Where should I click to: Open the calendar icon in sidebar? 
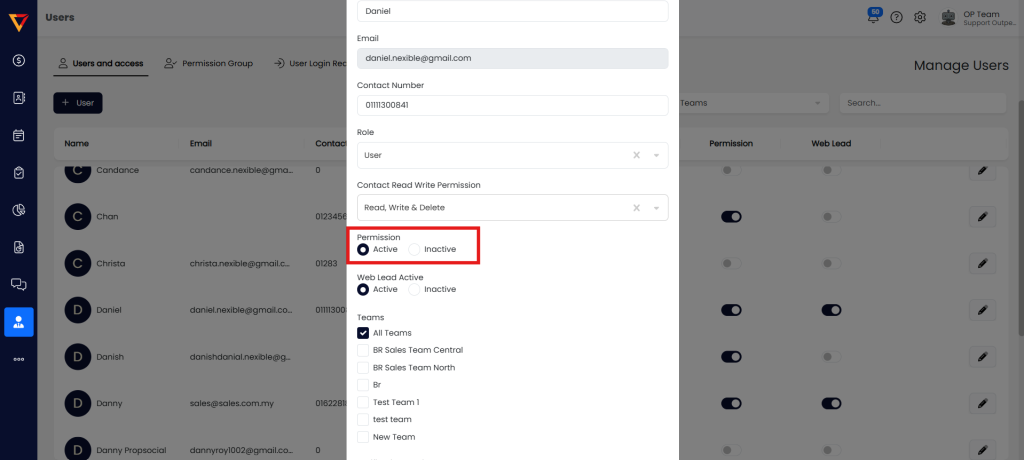(x=18, y=135)
